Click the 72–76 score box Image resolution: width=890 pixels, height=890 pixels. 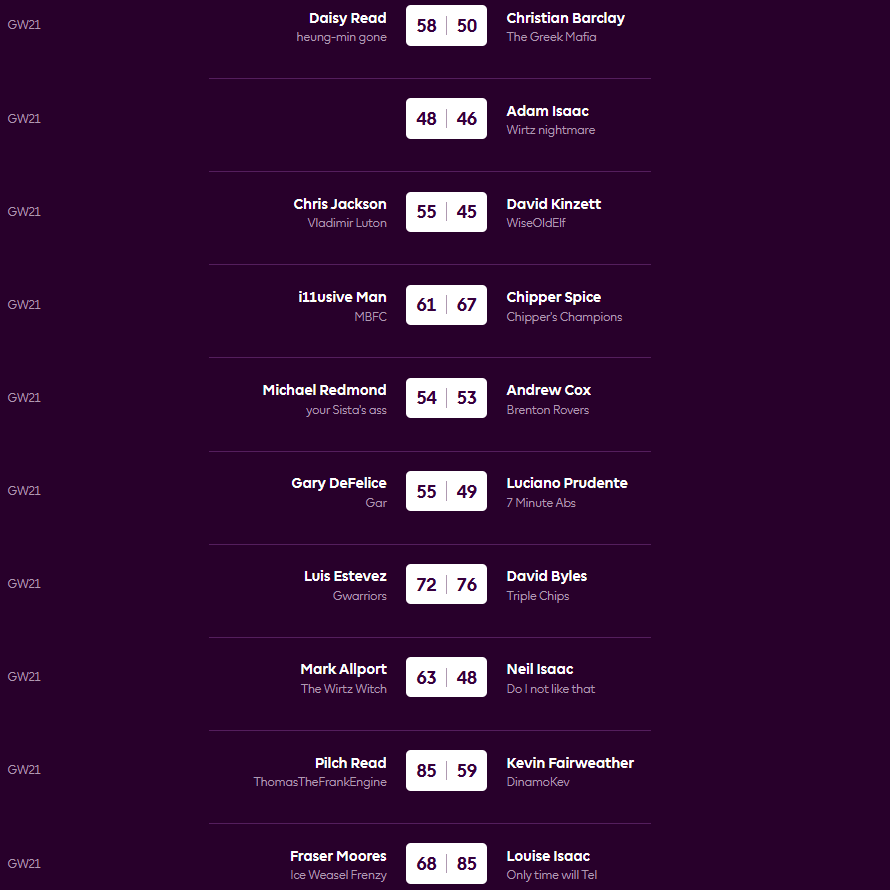click(446, 584)
